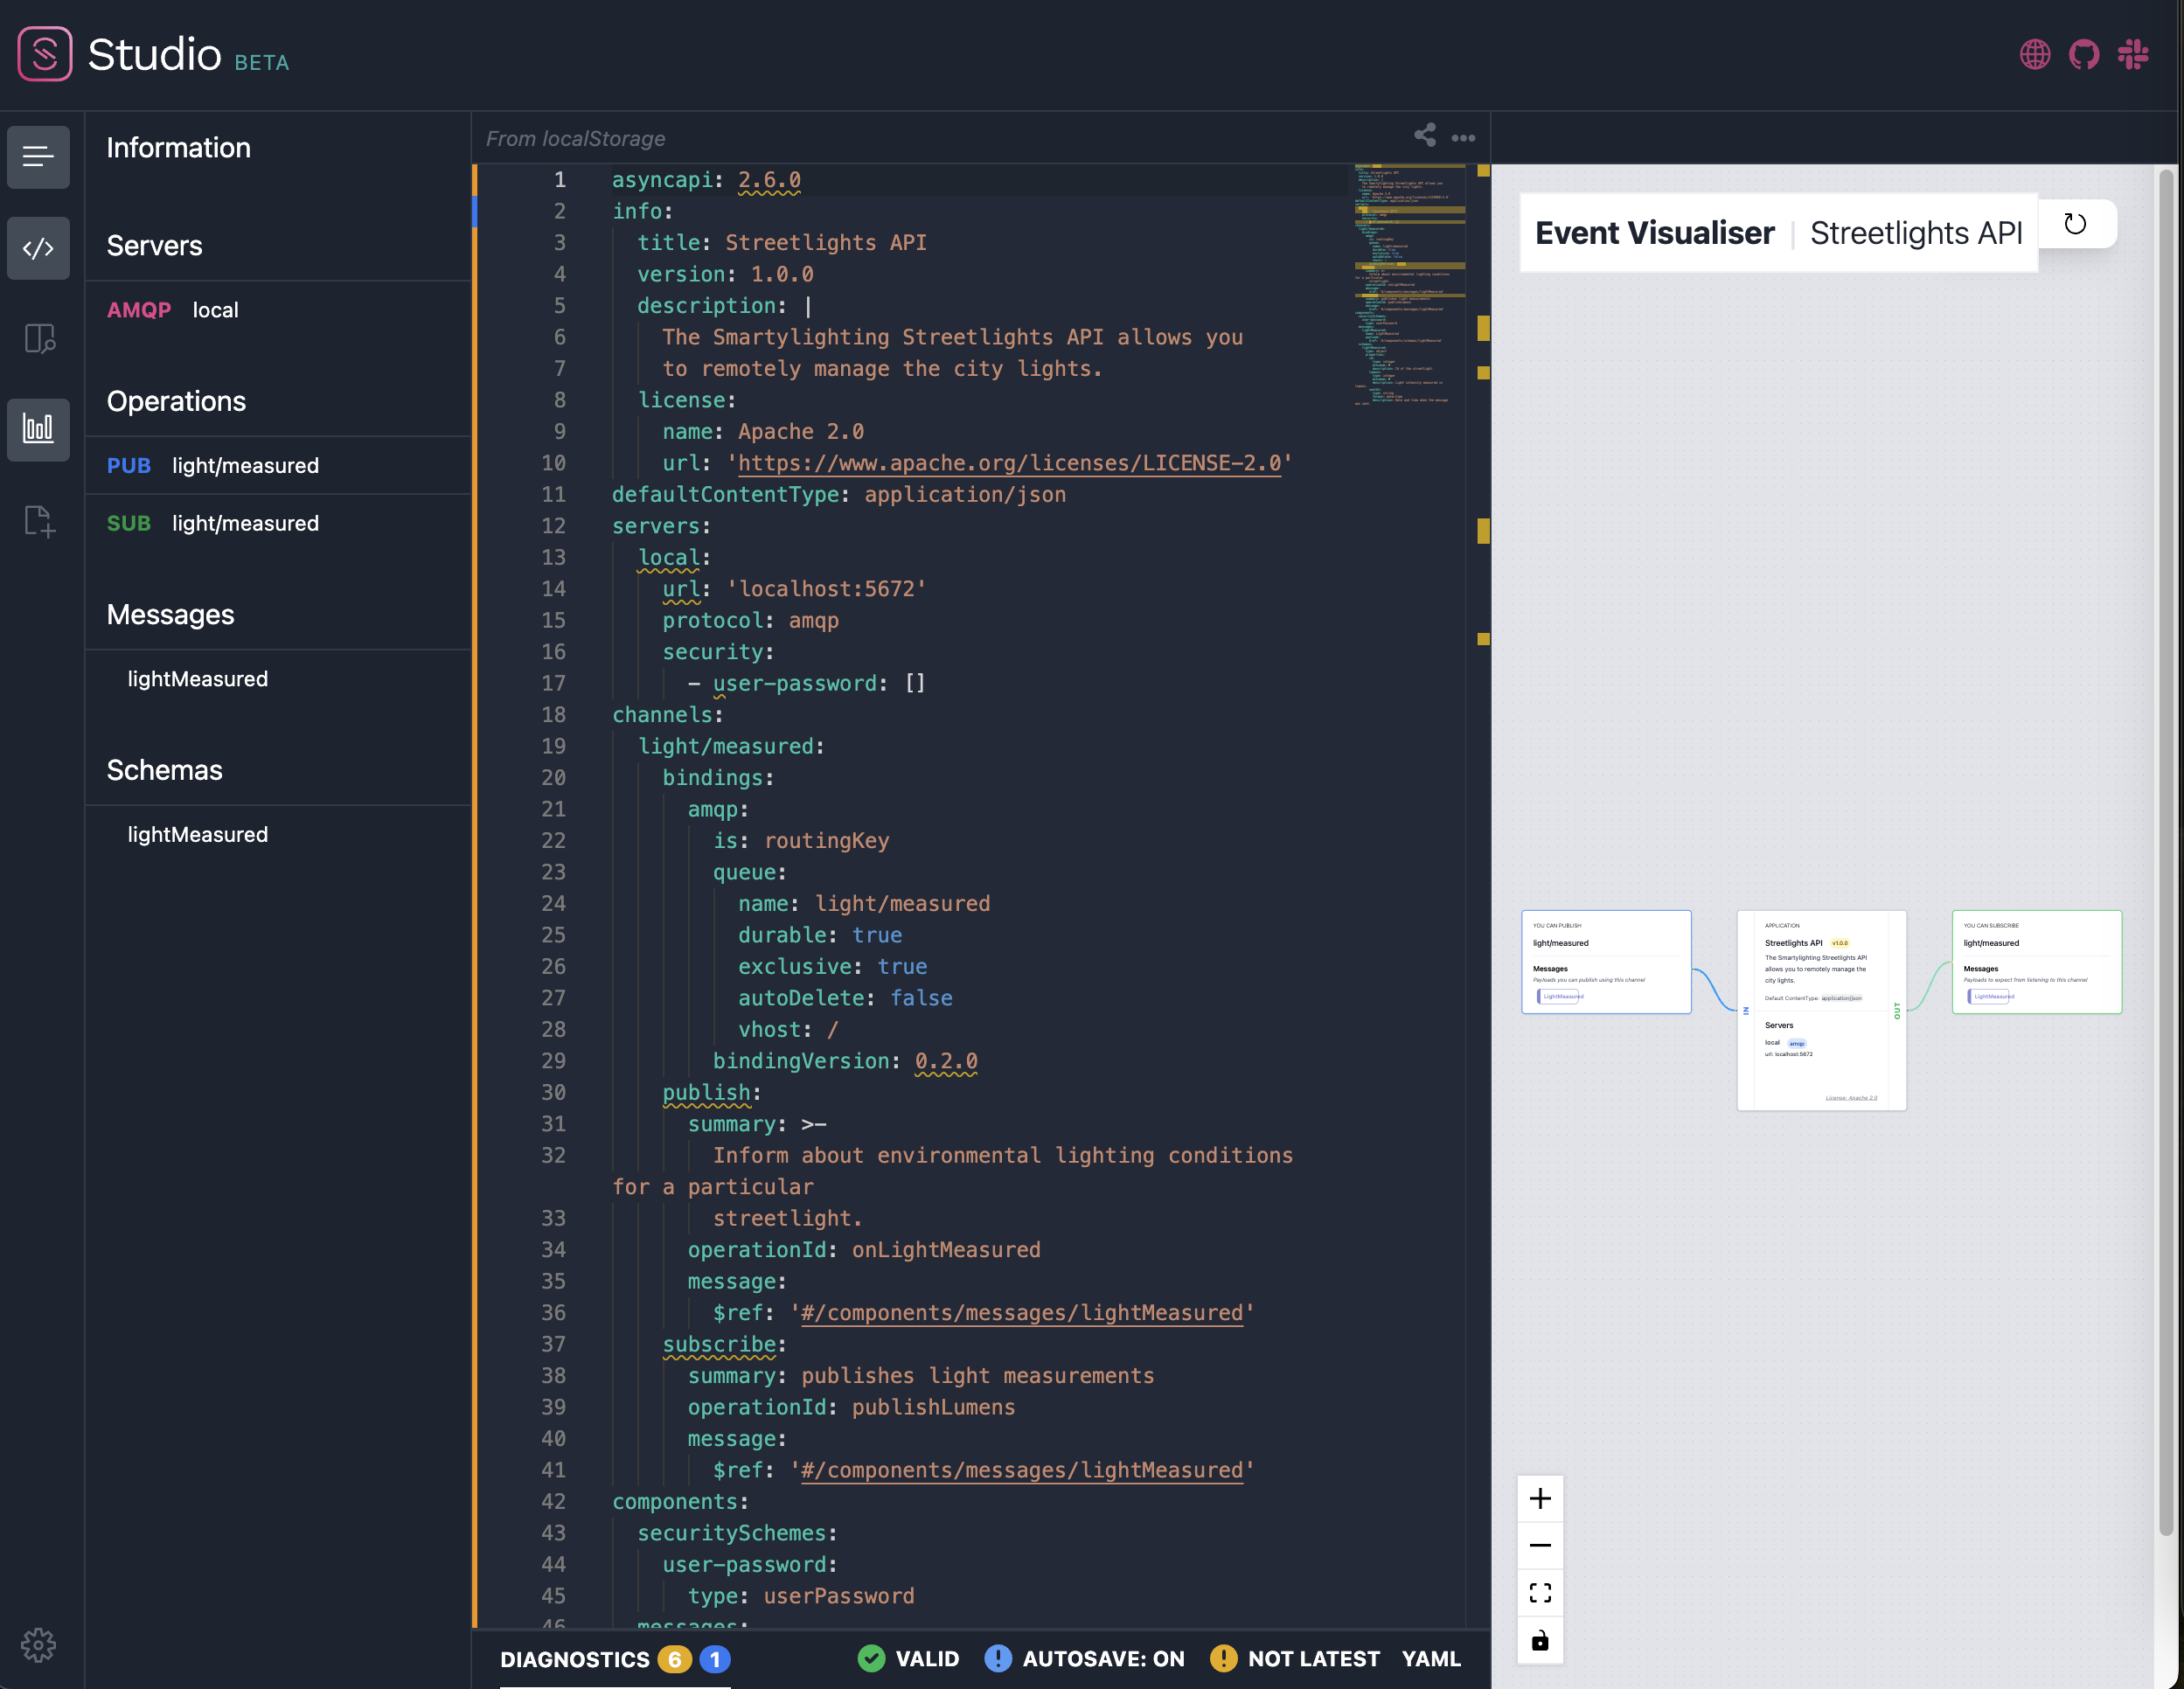This screenshot has width=2184, height=1689.
Task: Click the Streetlights API application node
Action: coord(1821,1008)
